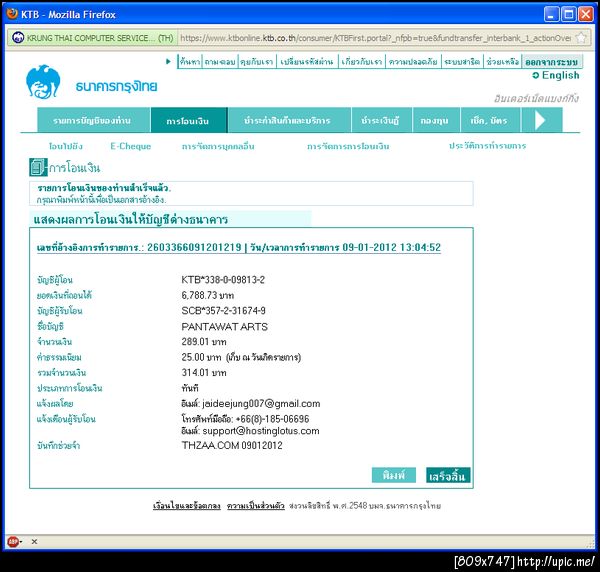Click email support@hostinglotus.com
The image size is (600, 572).
261,430
